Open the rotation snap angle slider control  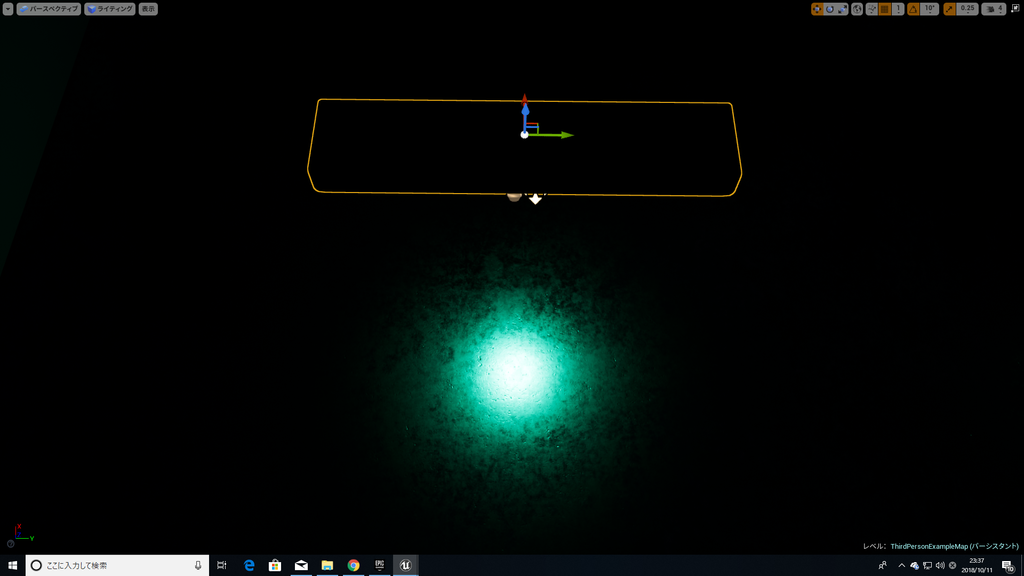click(x=929, y=12)
